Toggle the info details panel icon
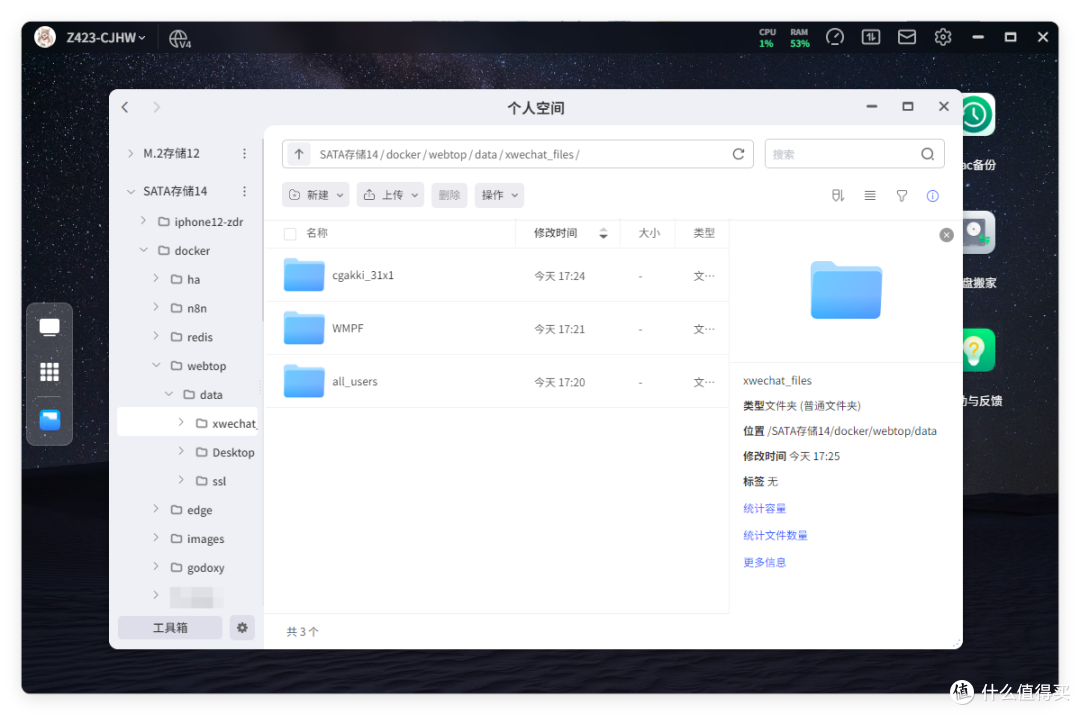This screenshot has width=1080, height=715. tap(933, 196)
